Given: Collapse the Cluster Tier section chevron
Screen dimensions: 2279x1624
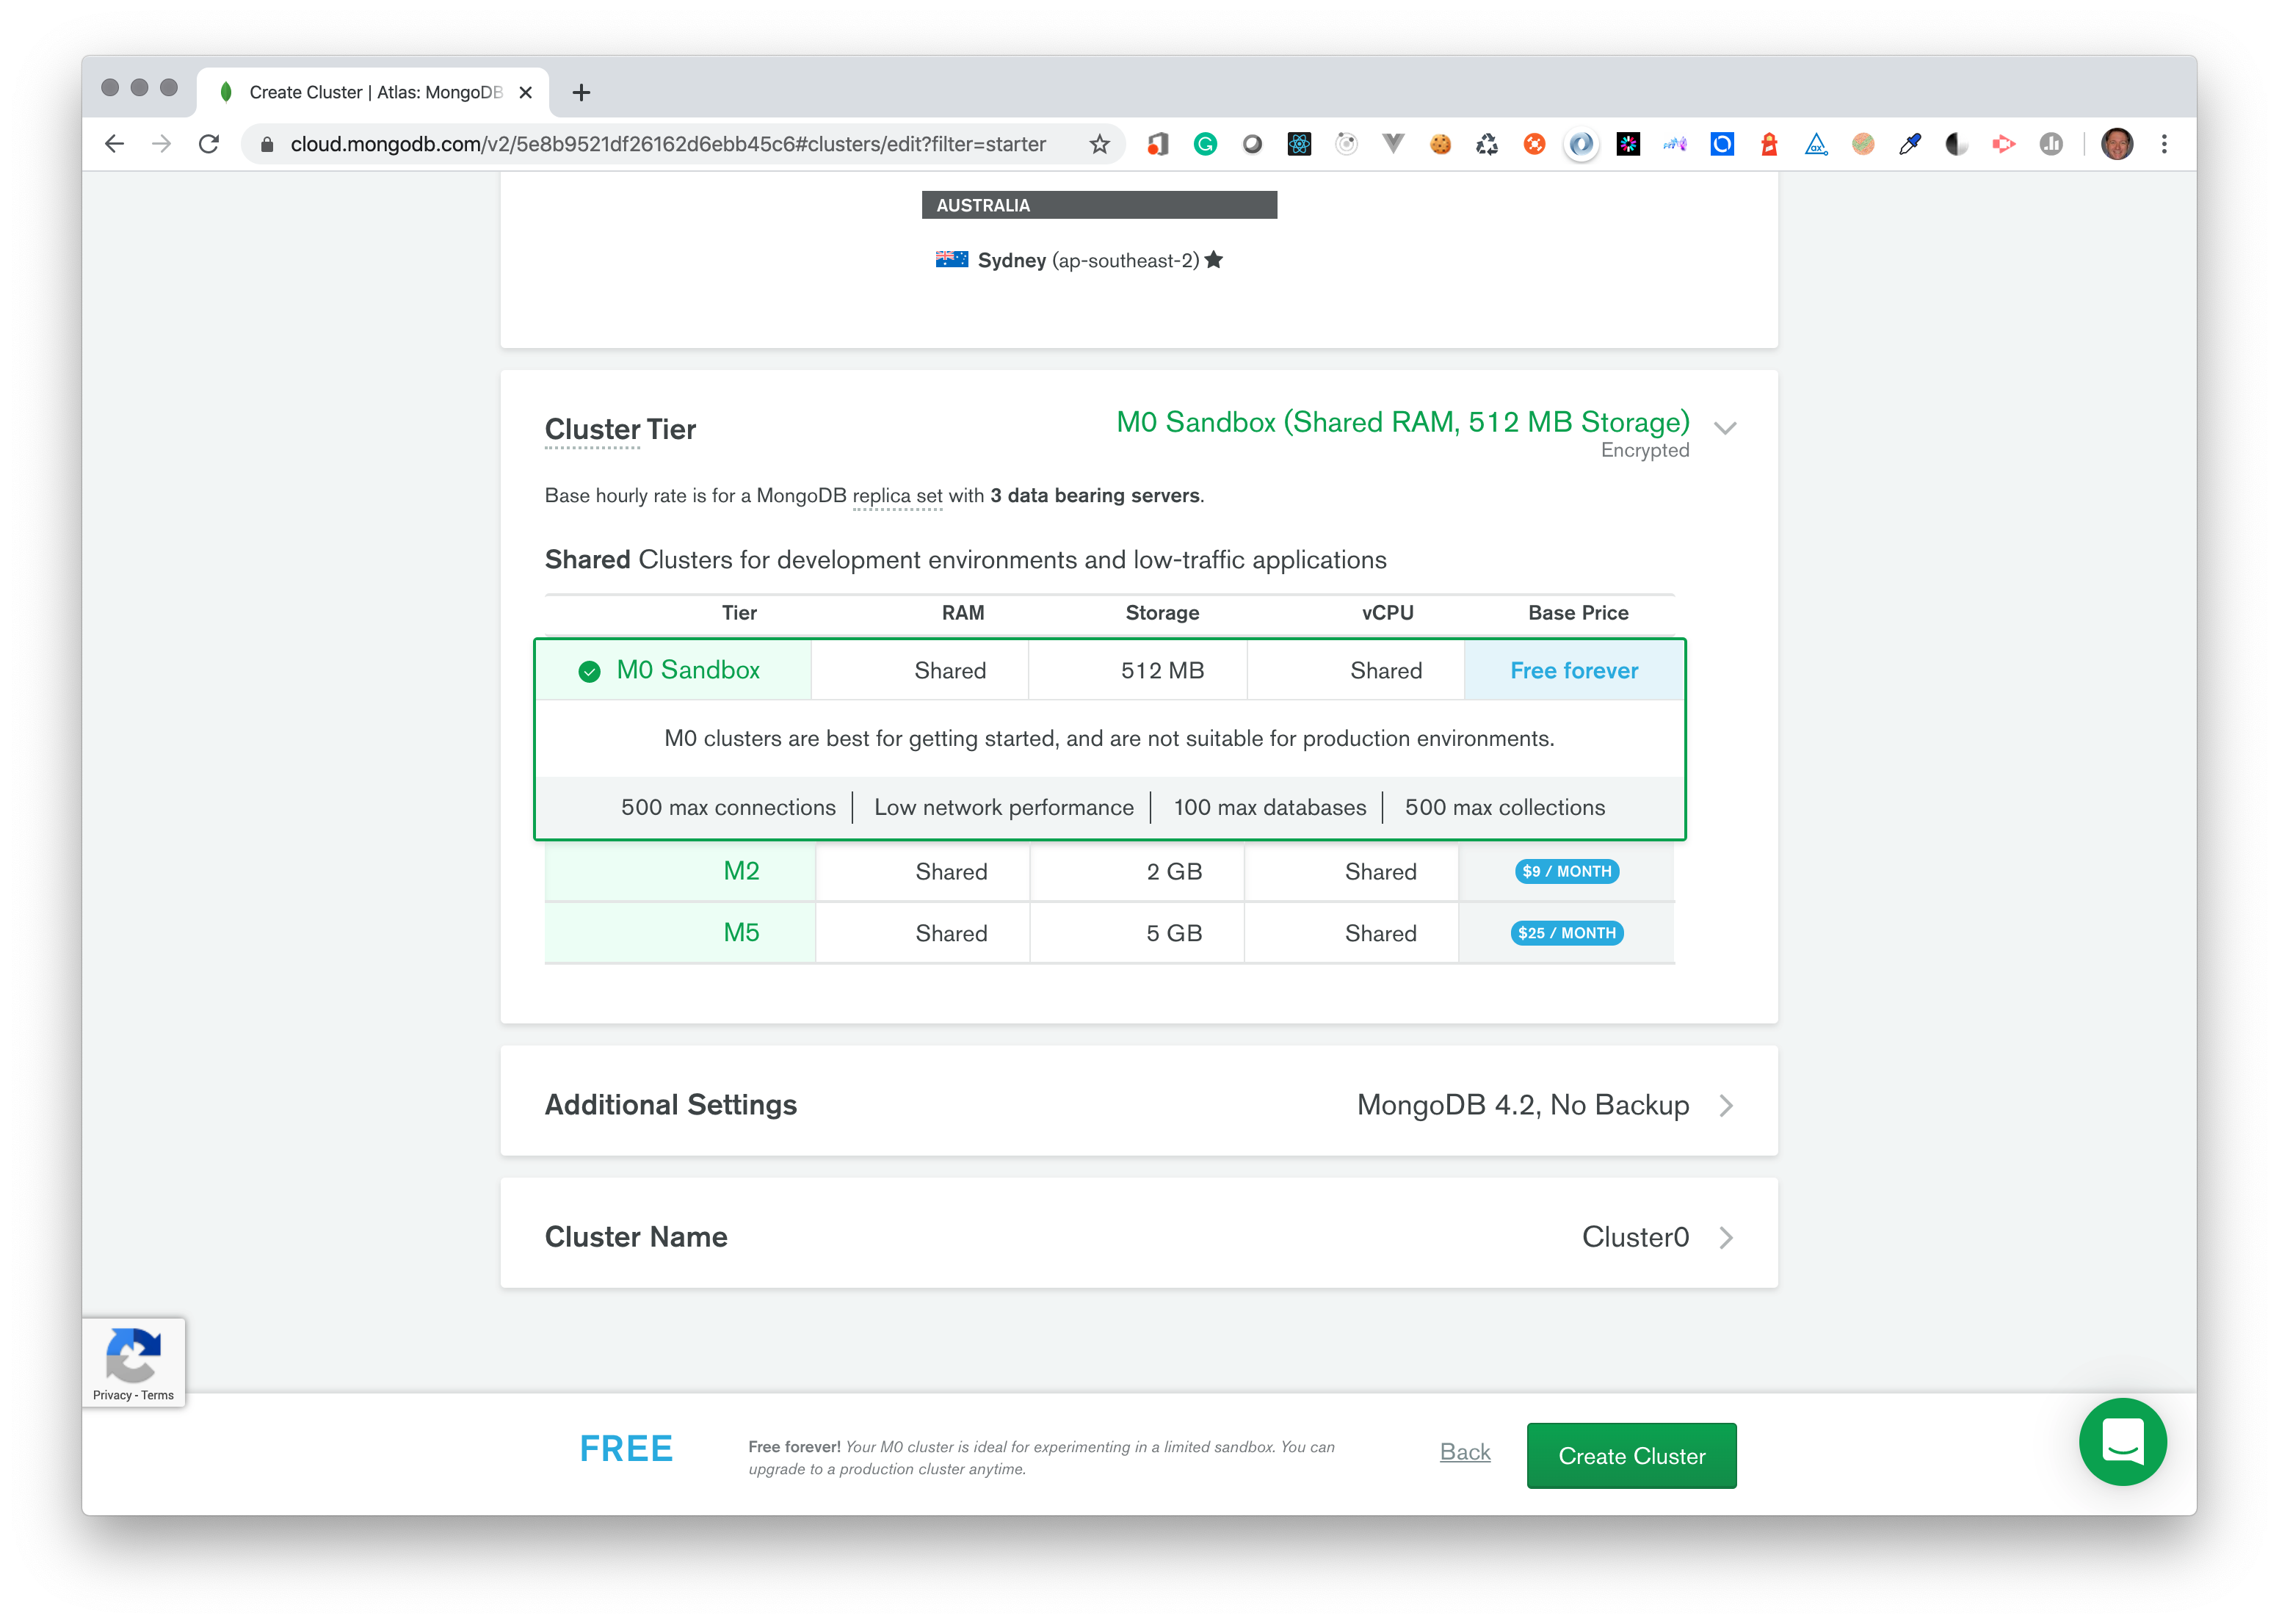Looking at the screenshot, I should click(1725, 428).
